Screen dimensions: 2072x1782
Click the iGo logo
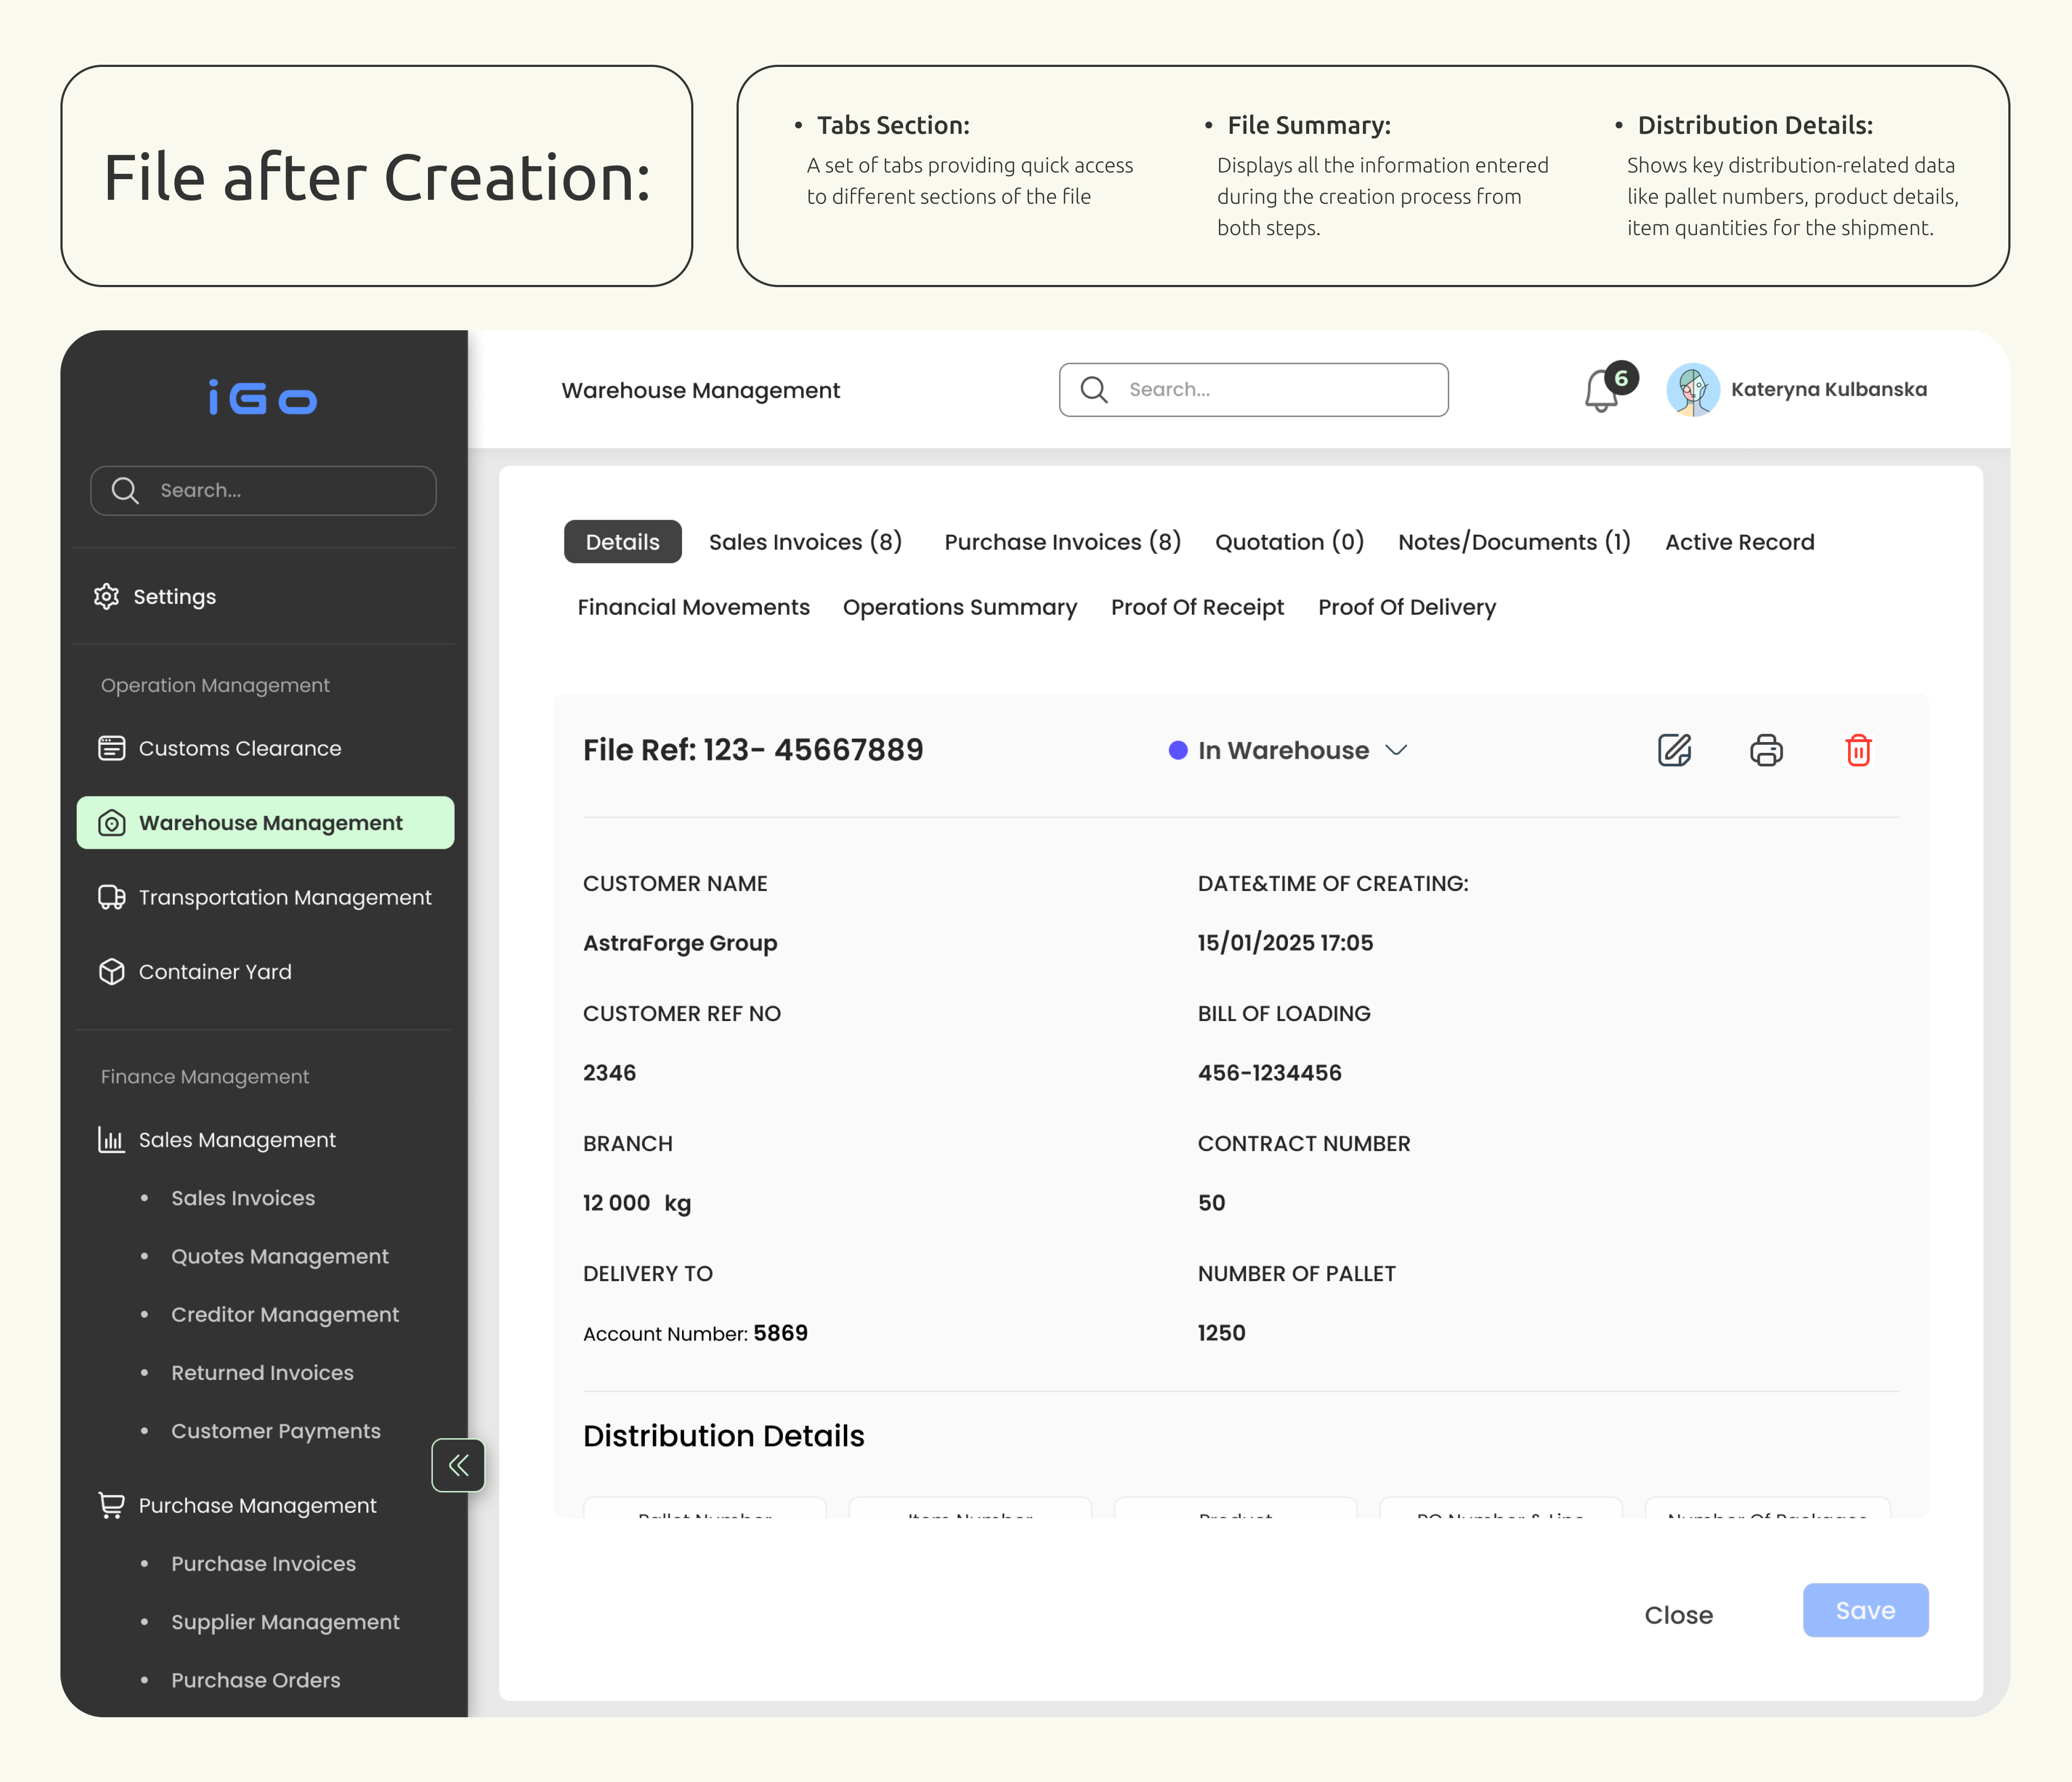pyautogui.click(x=263, y=398)
